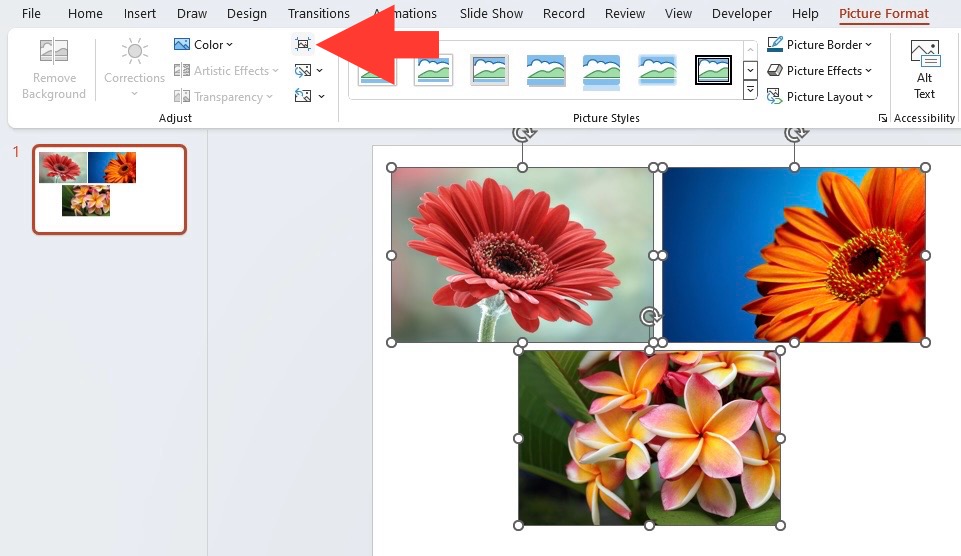Open the Picture Styles dialog launcher
Image resolution: width=961 pixels, height=556 pixels.
point(883,118)
